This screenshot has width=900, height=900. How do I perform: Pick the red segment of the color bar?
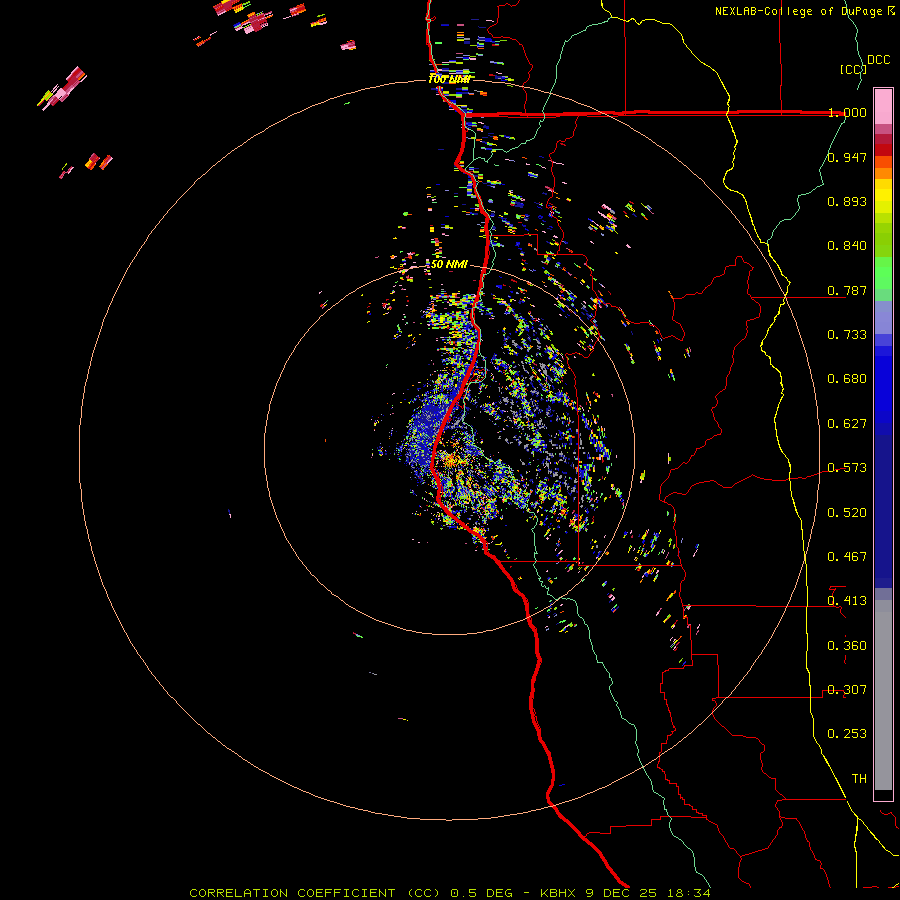click(x=883, y=150)
